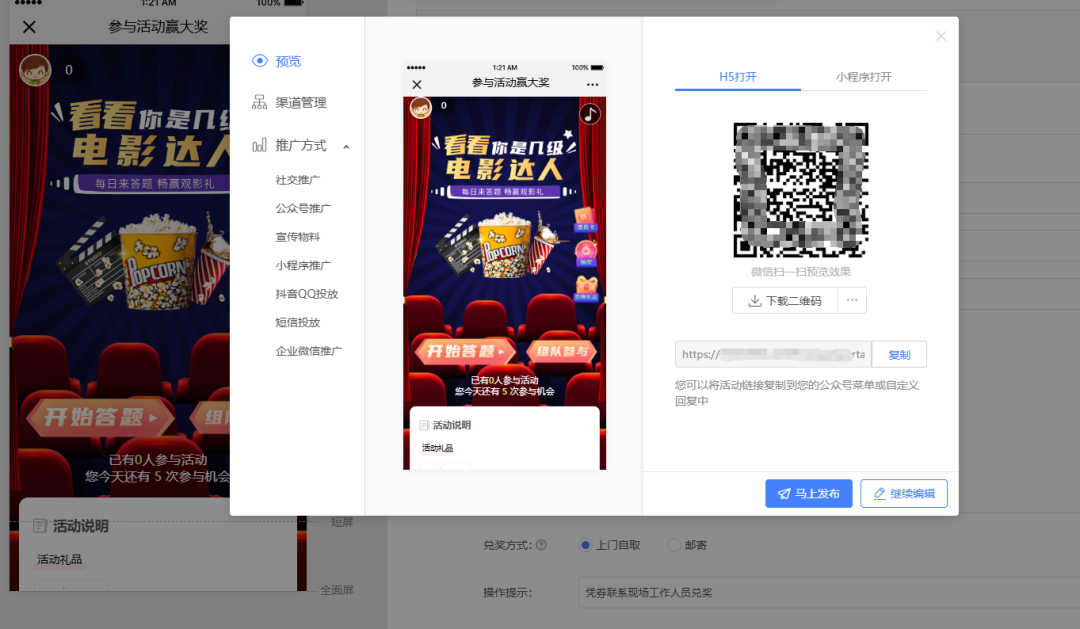Close the preview dialog with X
This screenshot has width=1080, height=629.
pos(941,36)
